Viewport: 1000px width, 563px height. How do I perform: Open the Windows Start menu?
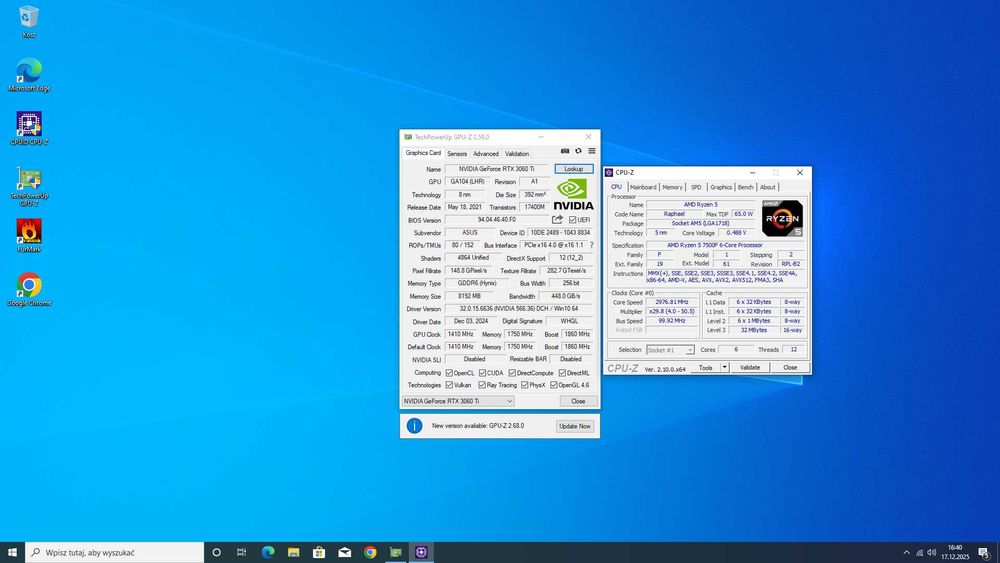pyautogui.click(x=12, y=552)
